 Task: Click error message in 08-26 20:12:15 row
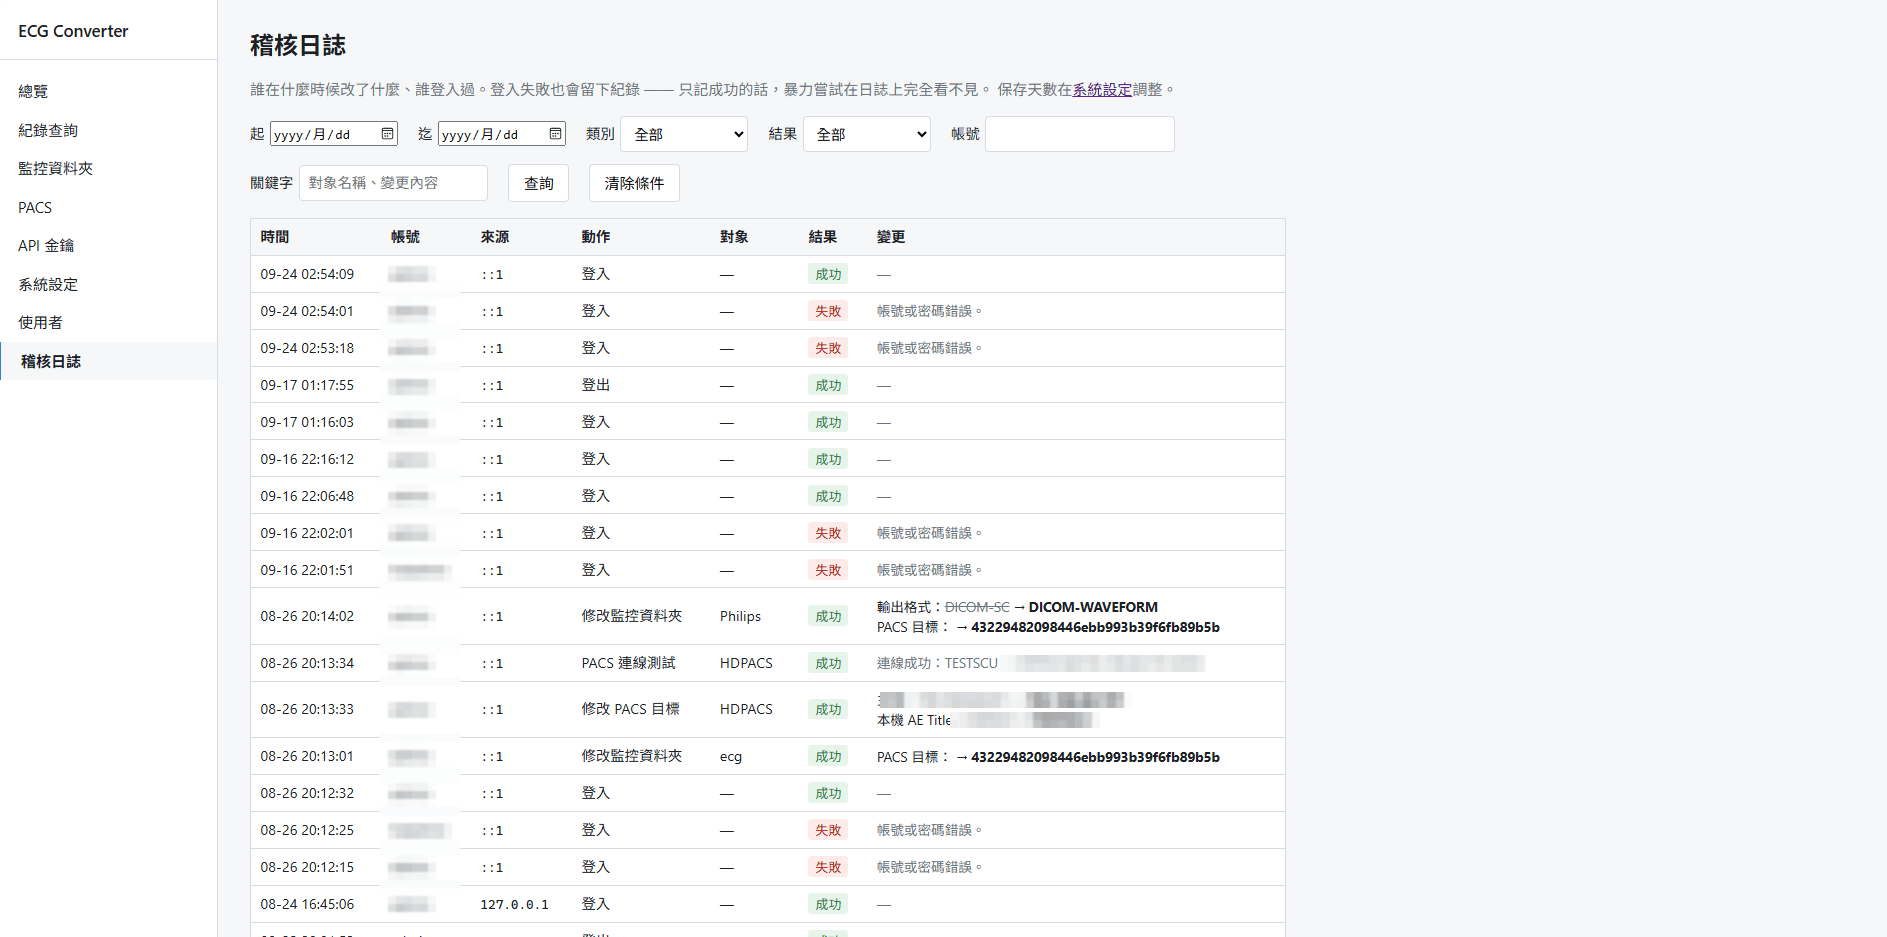point(929,867)
